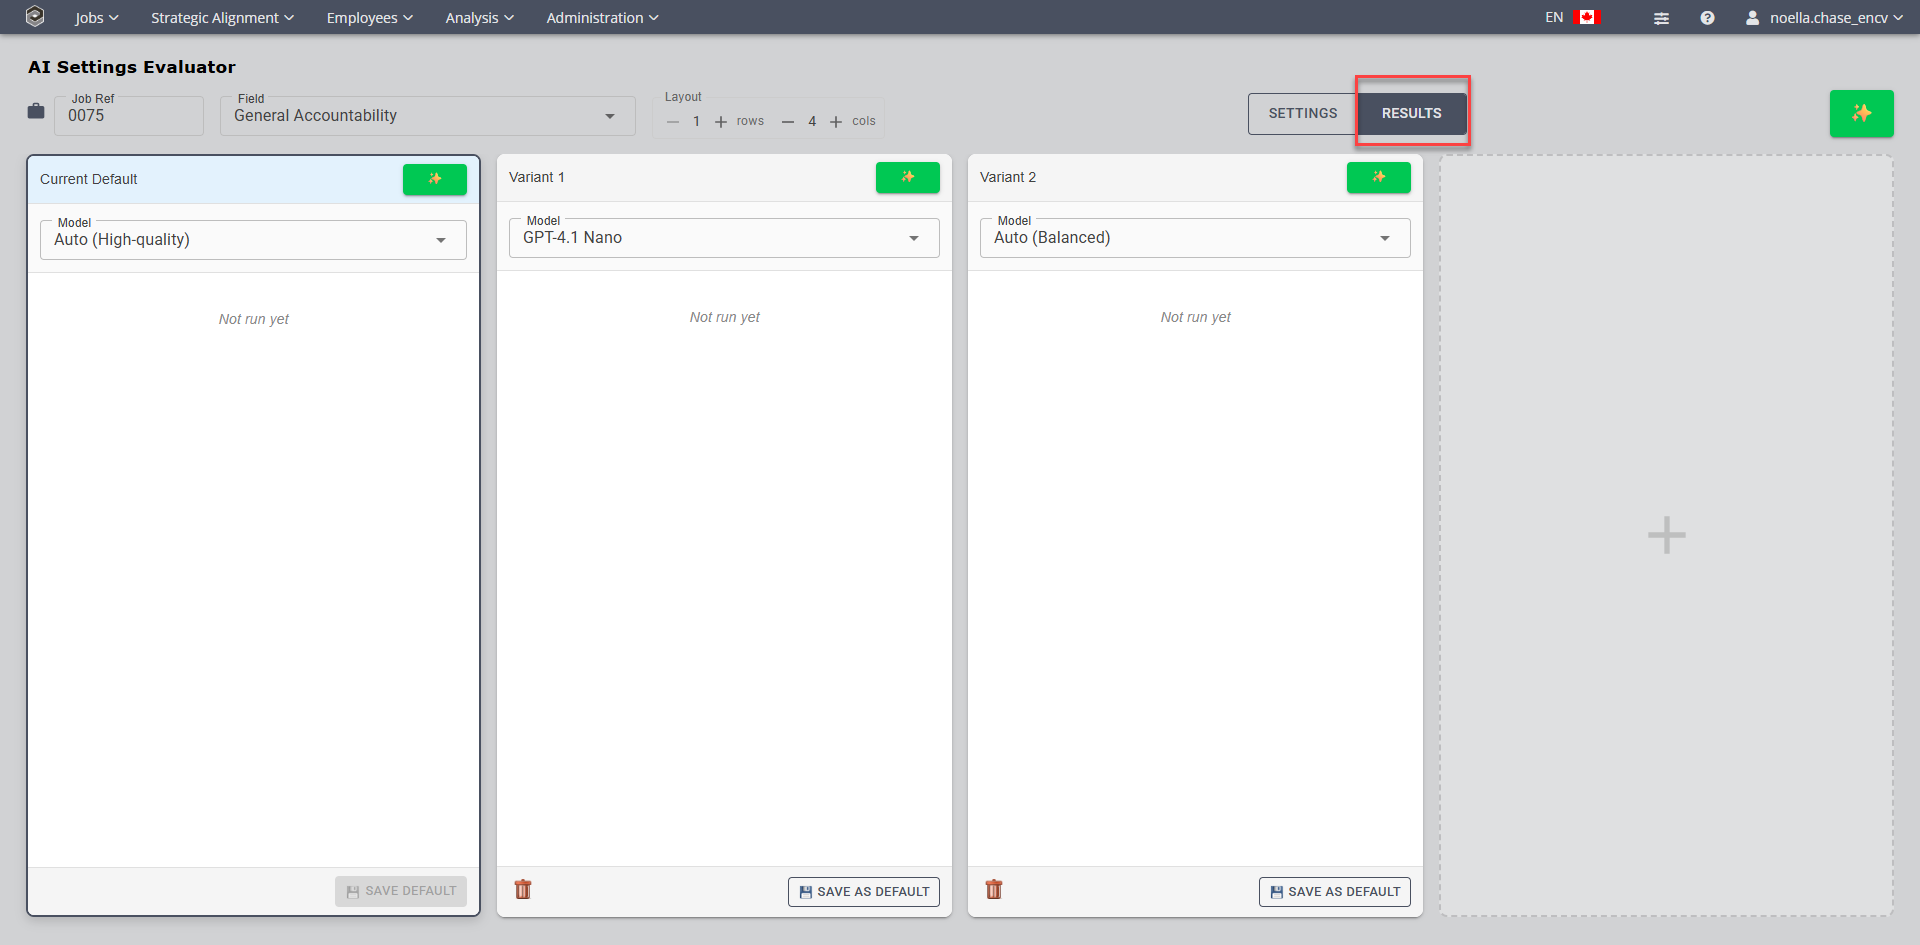Image resolution: width=1920 pixels, height=945 pixels.
Task: Click SAVE AS DEFAULT on Variant 2
Action: (1334, 891)
